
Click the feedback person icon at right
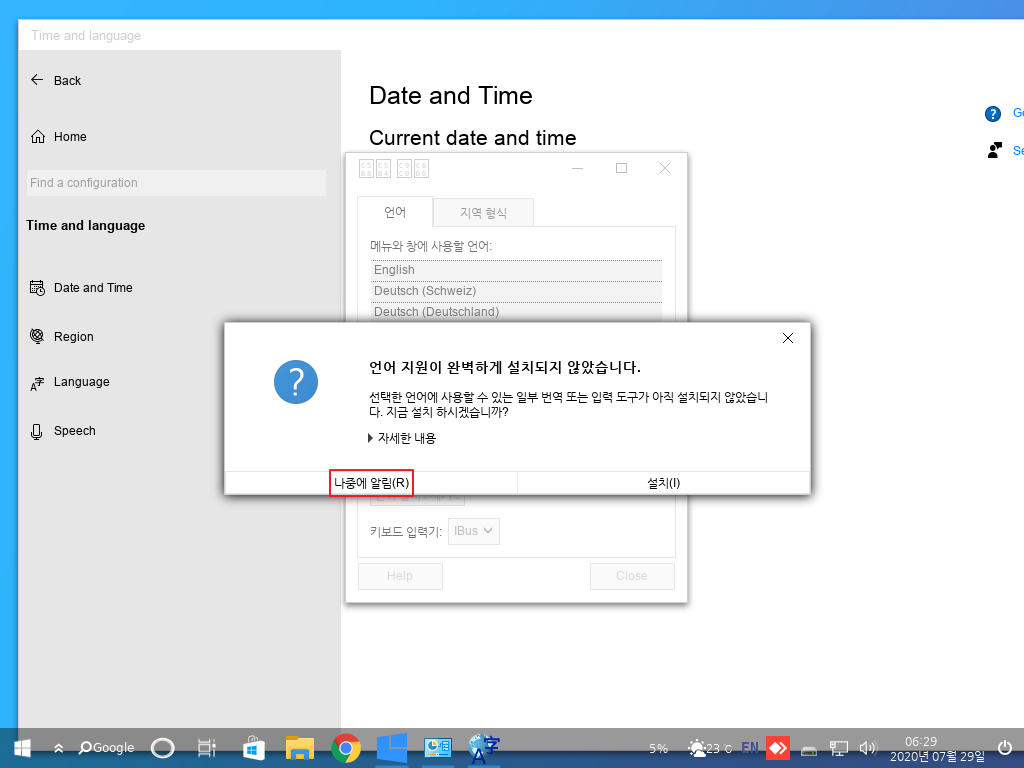995,151
